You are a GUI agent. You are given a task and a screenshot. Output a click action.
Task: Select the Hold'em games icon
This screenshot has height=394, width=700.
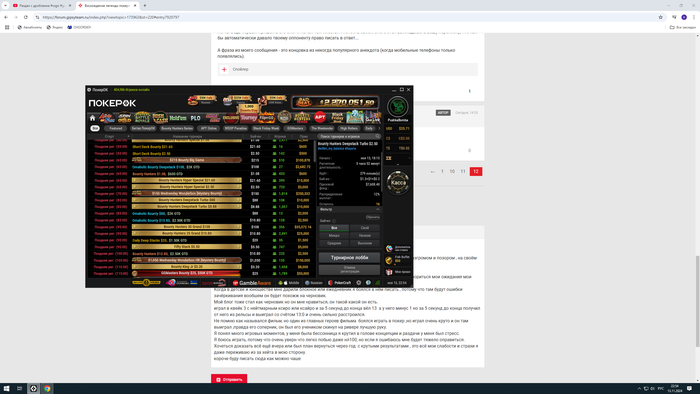click(178, 118)
